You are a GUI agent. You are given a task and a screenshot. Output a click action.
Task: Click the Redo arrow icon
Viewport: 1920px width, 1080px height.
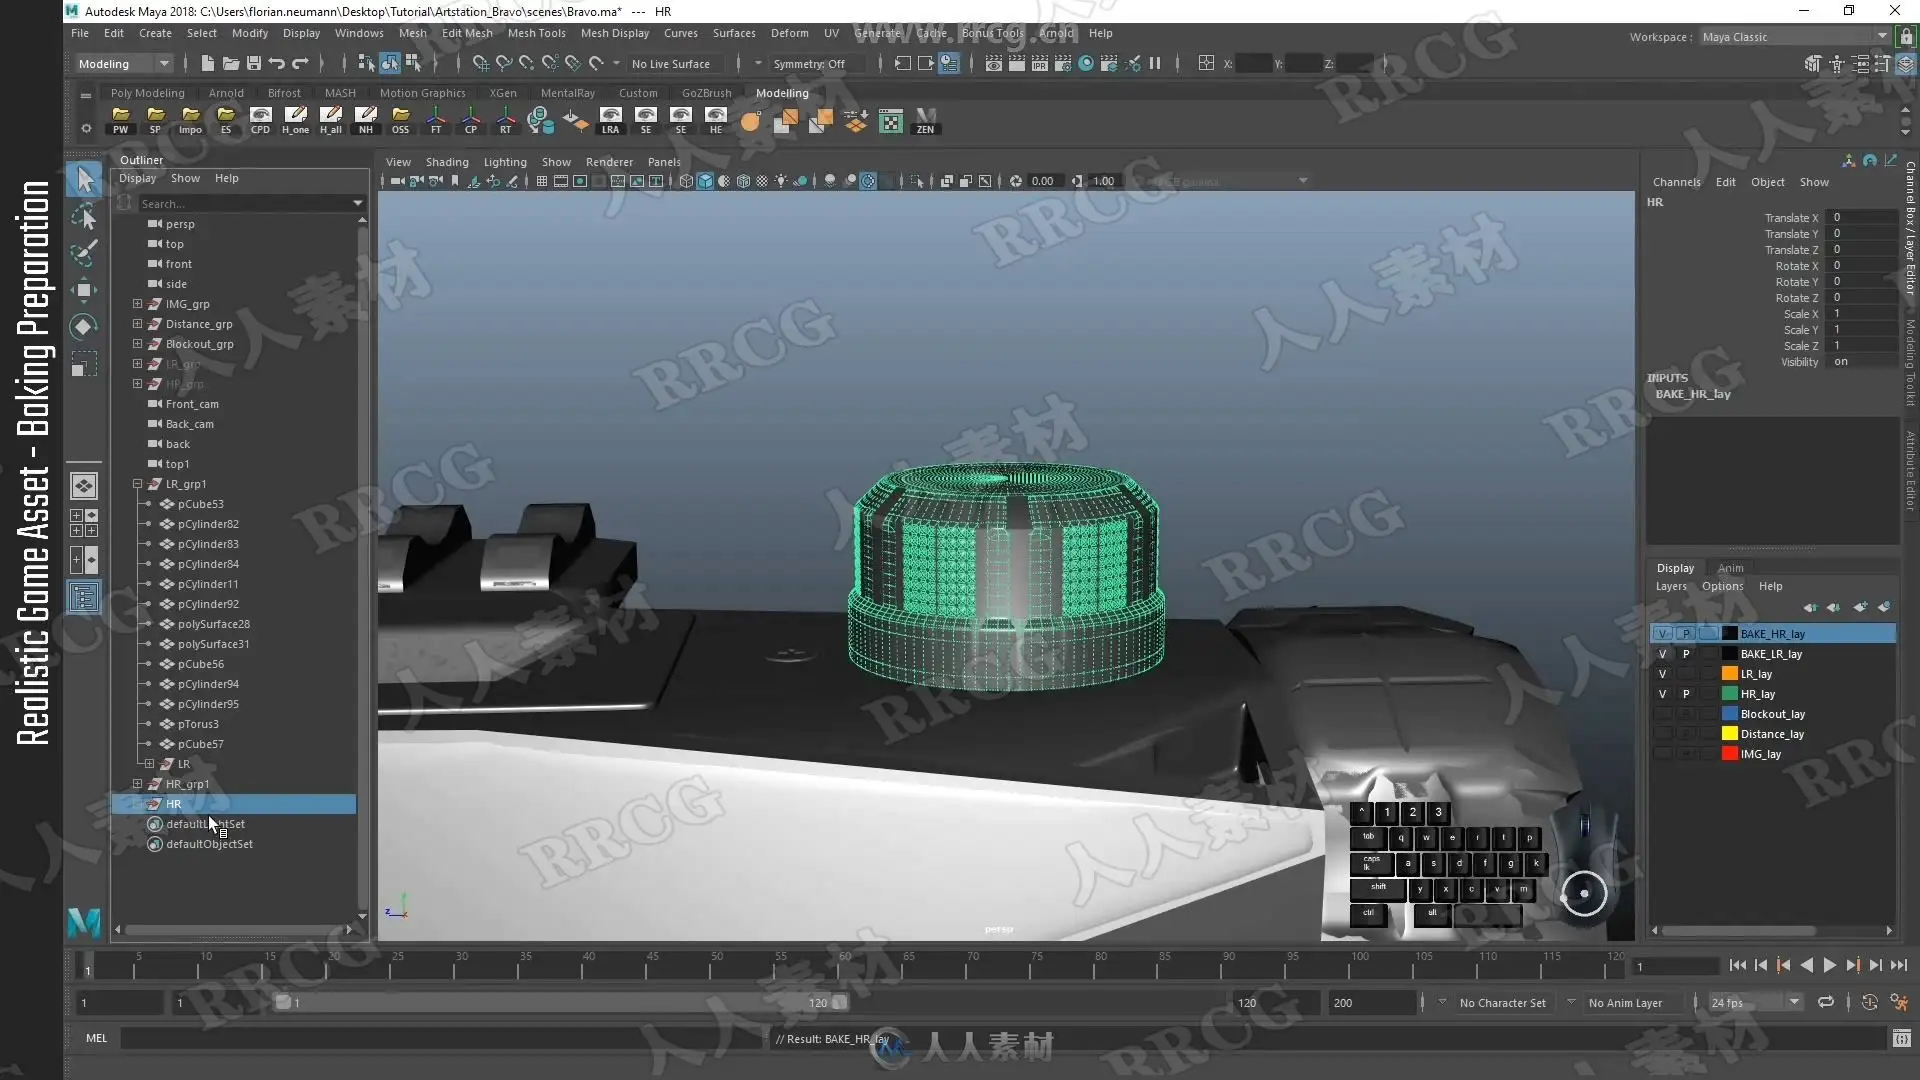300,63
